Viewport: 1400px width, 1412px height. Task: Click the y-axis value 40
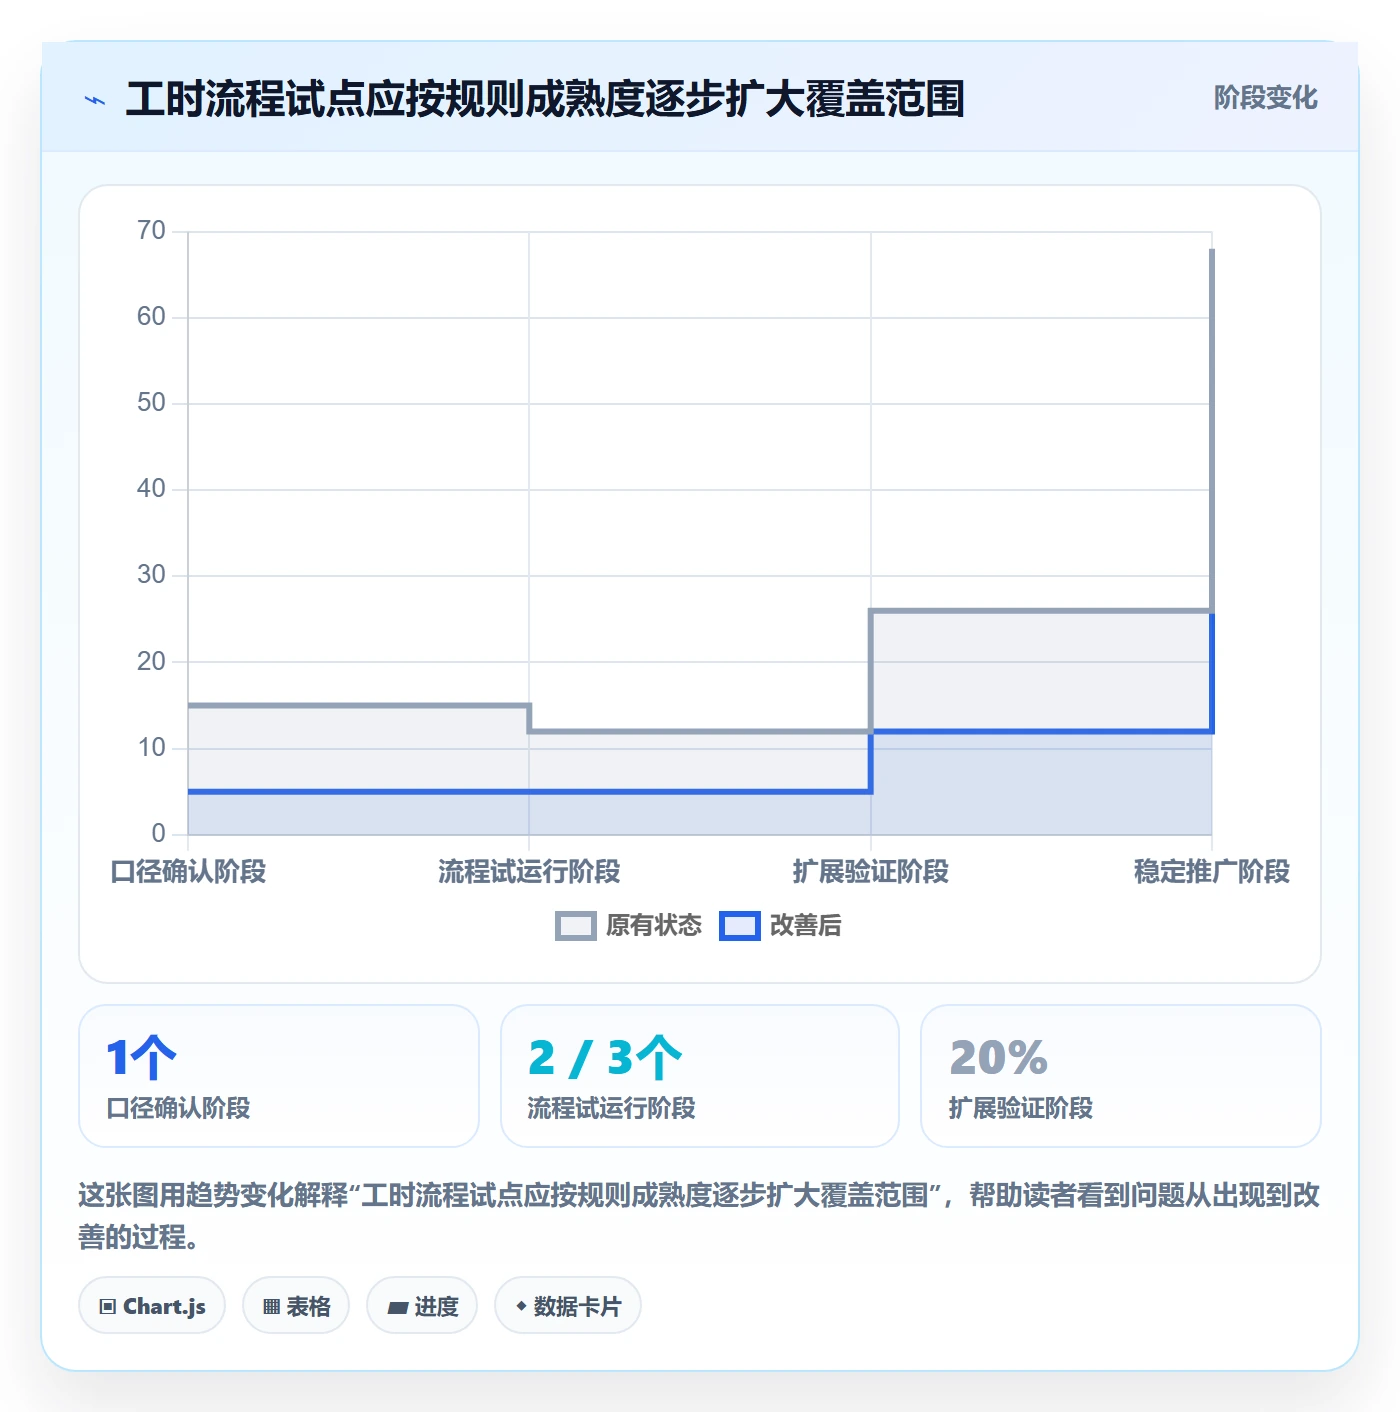[x=151, y=489]
